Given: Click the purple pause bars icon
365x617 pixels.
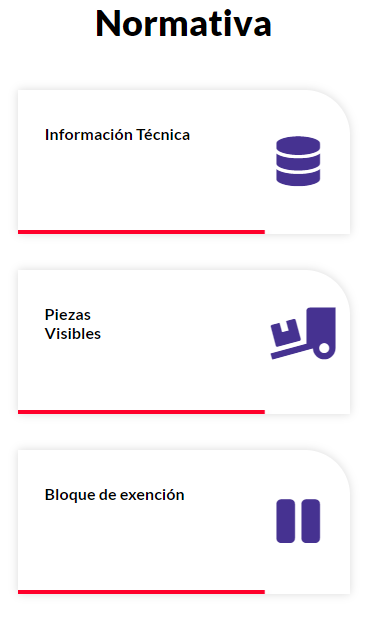Looking at the screenshot, I should click(x=298, y=521).
